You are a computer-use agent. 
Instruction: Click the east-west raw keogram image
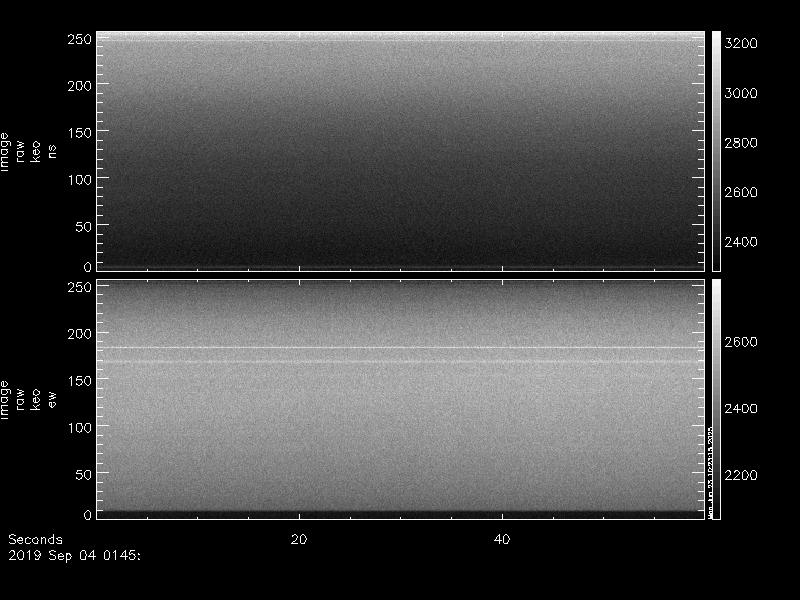coord(401,399)
